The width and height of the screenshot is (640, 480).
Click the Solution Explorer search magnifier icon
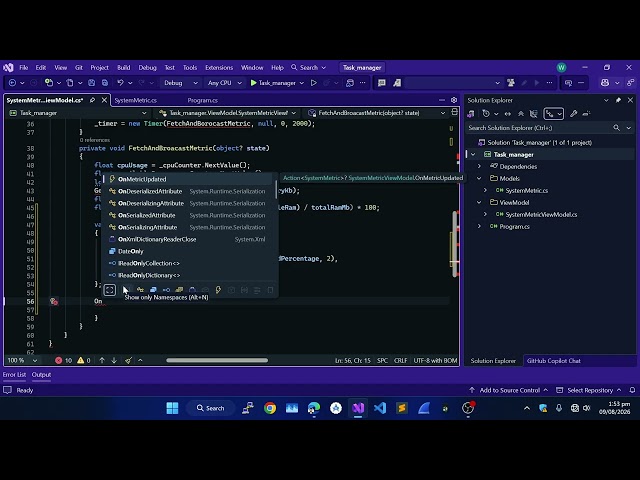pyautogui.click(x=616, y=128)
